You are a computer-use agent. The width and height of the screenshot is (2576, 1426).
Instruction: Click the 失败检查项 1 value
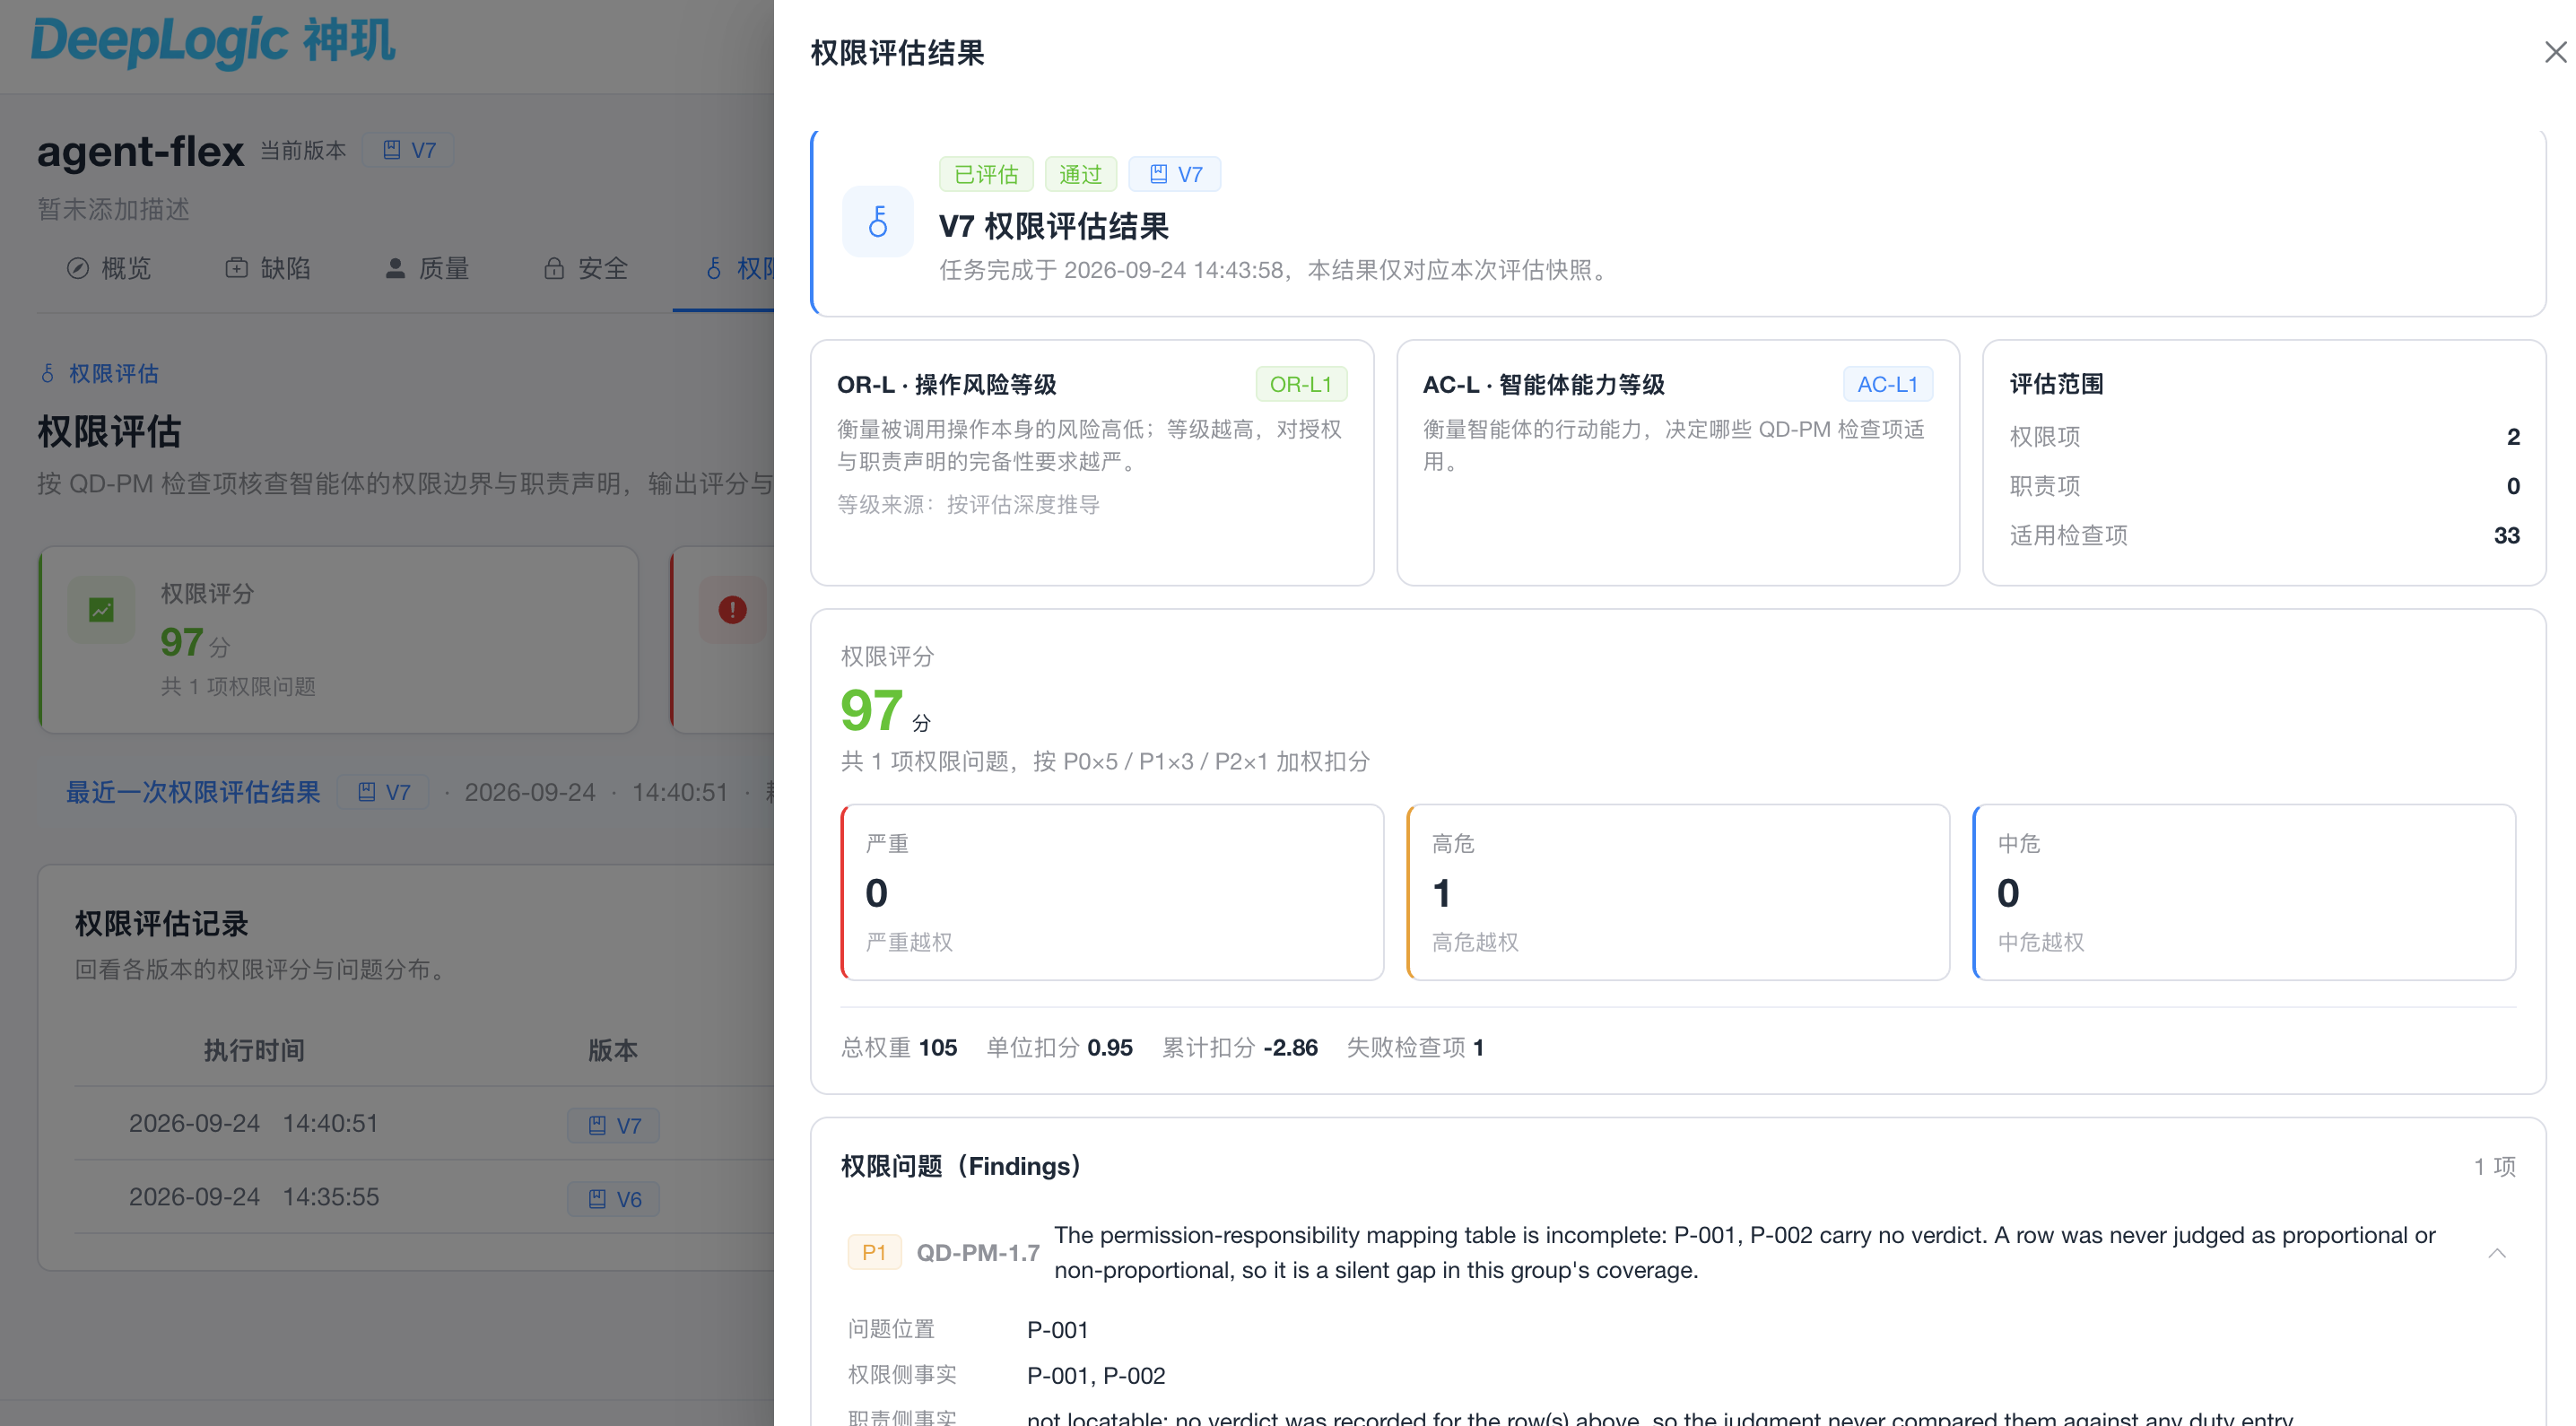[x=1478, y=1047]
